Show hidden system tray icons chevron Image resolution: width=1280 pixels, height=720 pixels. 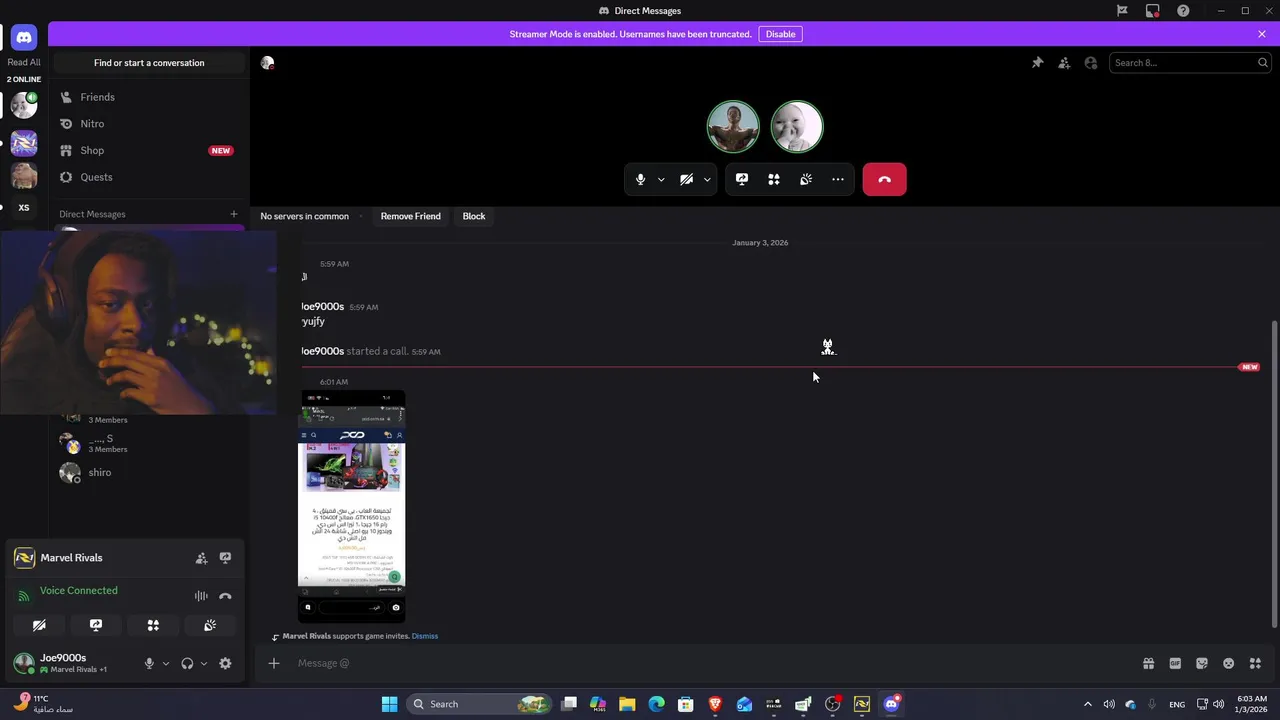click(x=1088, y=704)
